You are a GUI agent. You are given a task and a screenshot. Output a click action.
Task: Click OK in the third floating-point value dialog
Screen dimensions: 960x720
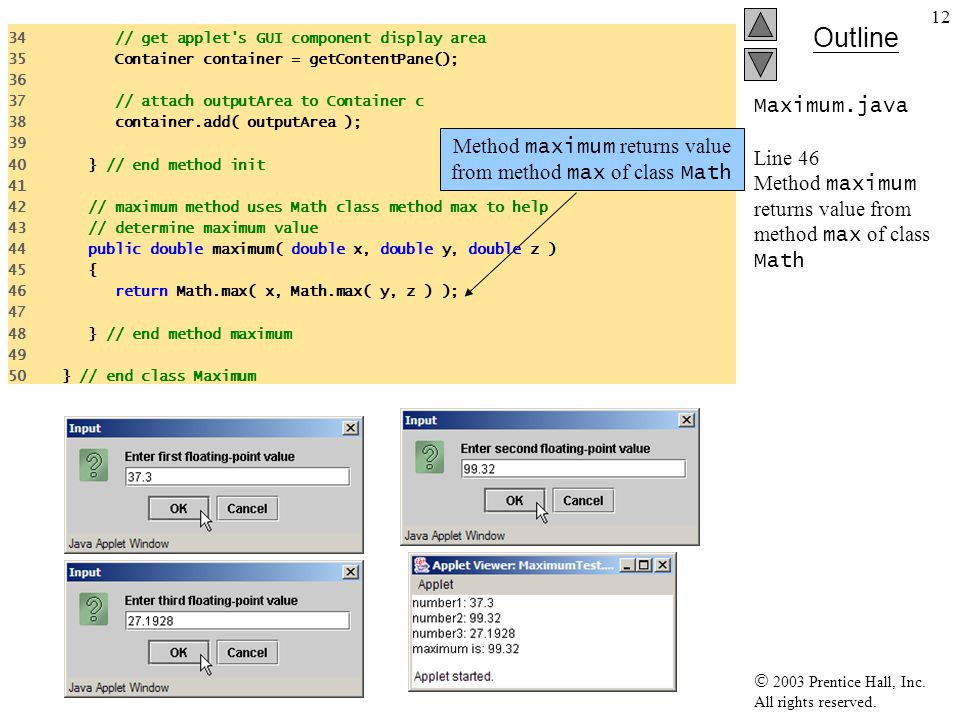click(x=178, y=652)
